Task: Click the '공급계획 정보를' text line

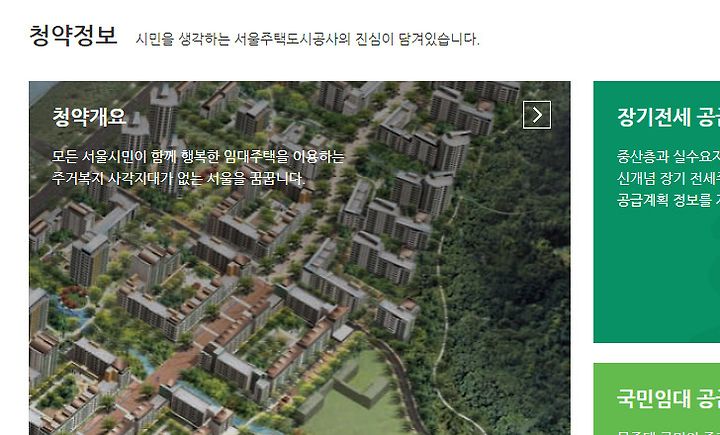Action: [668, 200]
